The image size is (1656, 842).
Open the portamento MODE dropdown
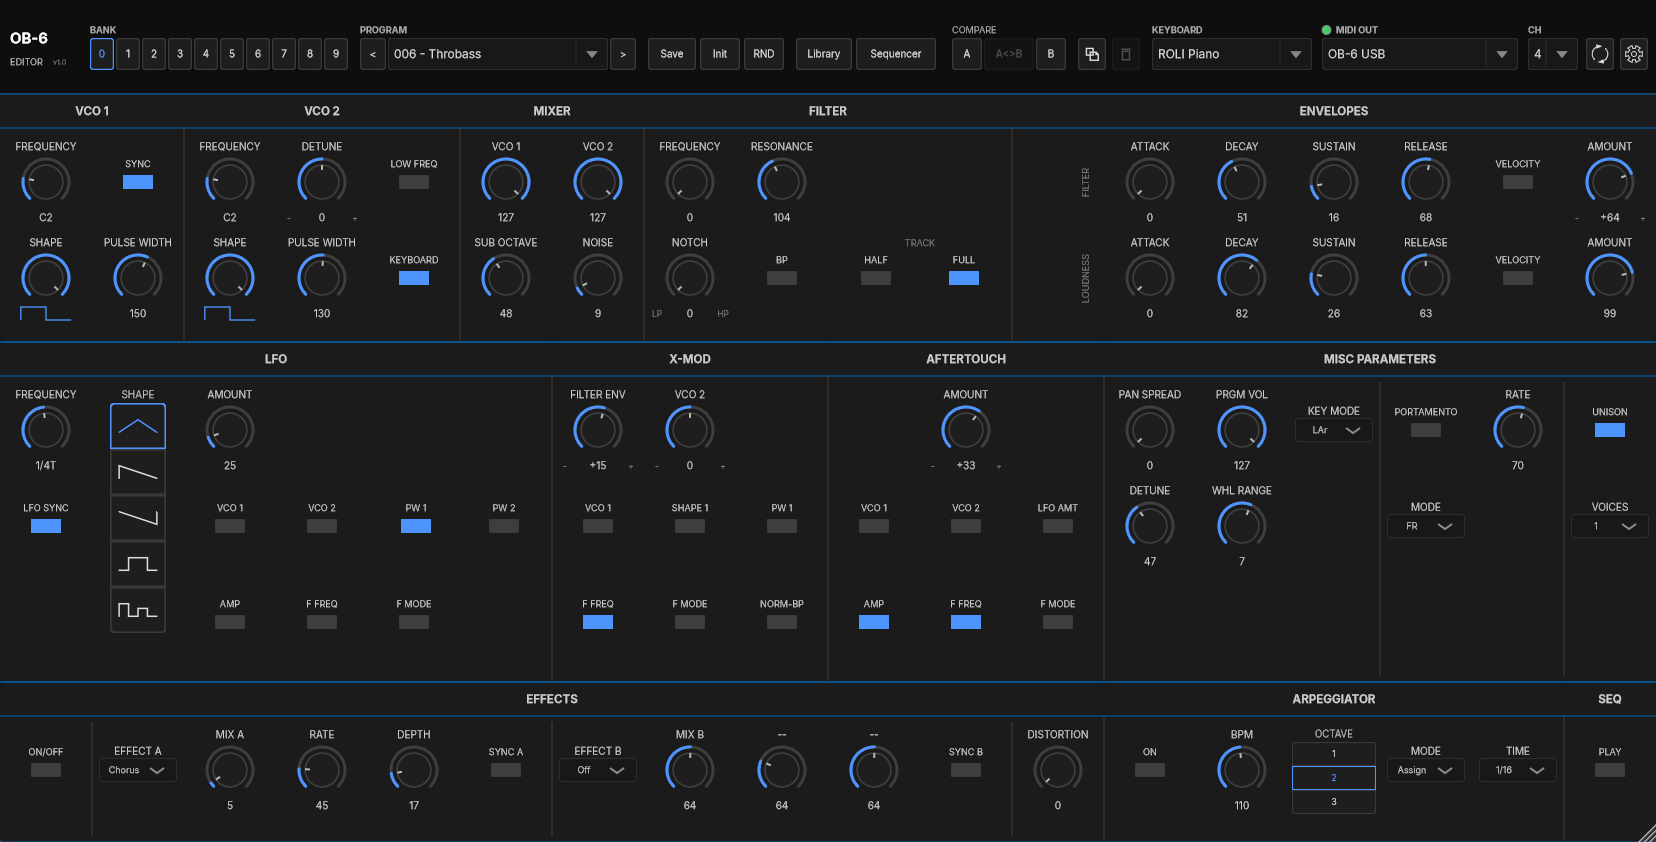point(1426,526)
